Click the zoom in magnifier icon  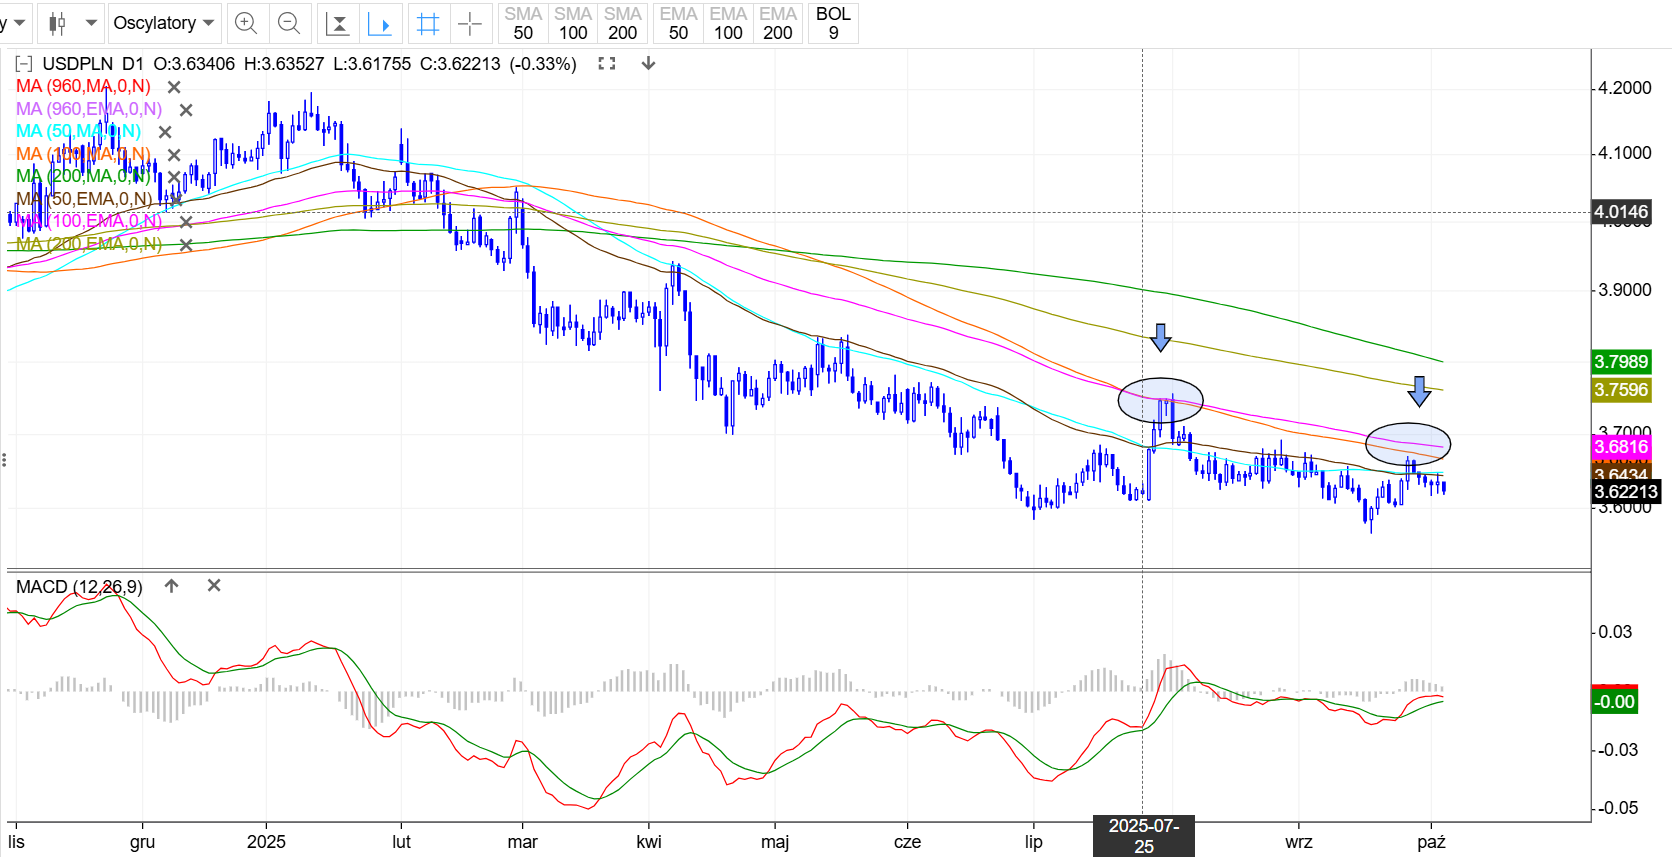(x=246, y=23)
